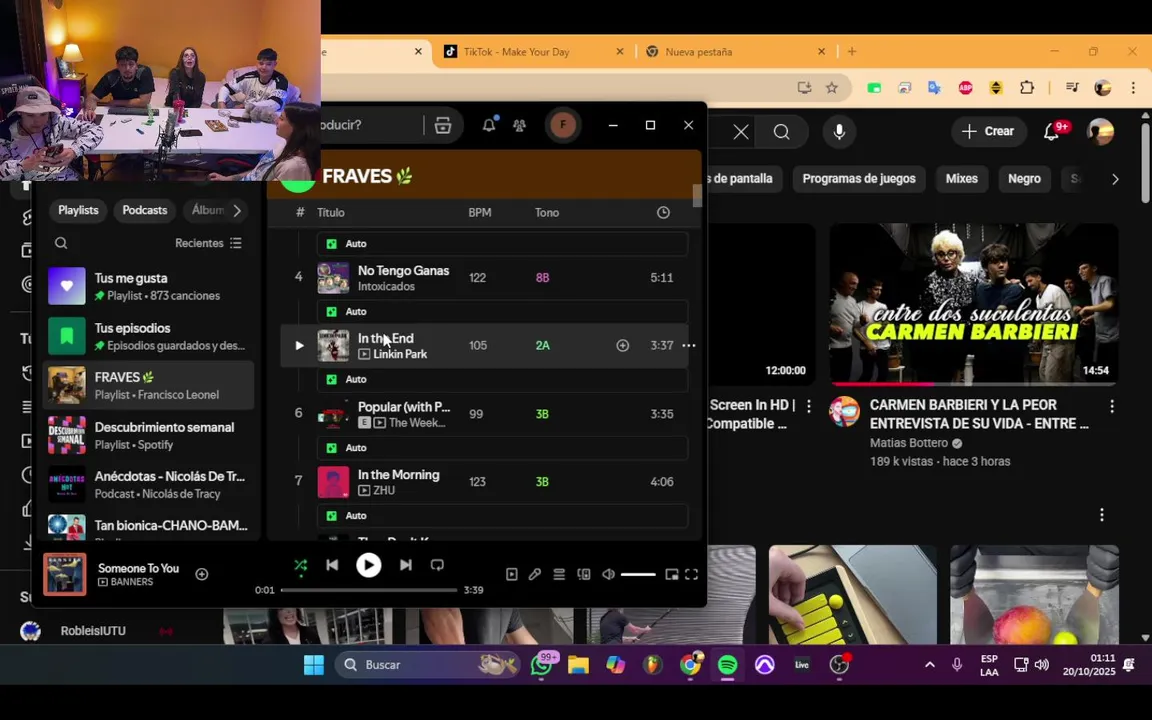Select the Playlists filter chip
Viewport: 1152px width, 720px height.
(x=78, y=210)
